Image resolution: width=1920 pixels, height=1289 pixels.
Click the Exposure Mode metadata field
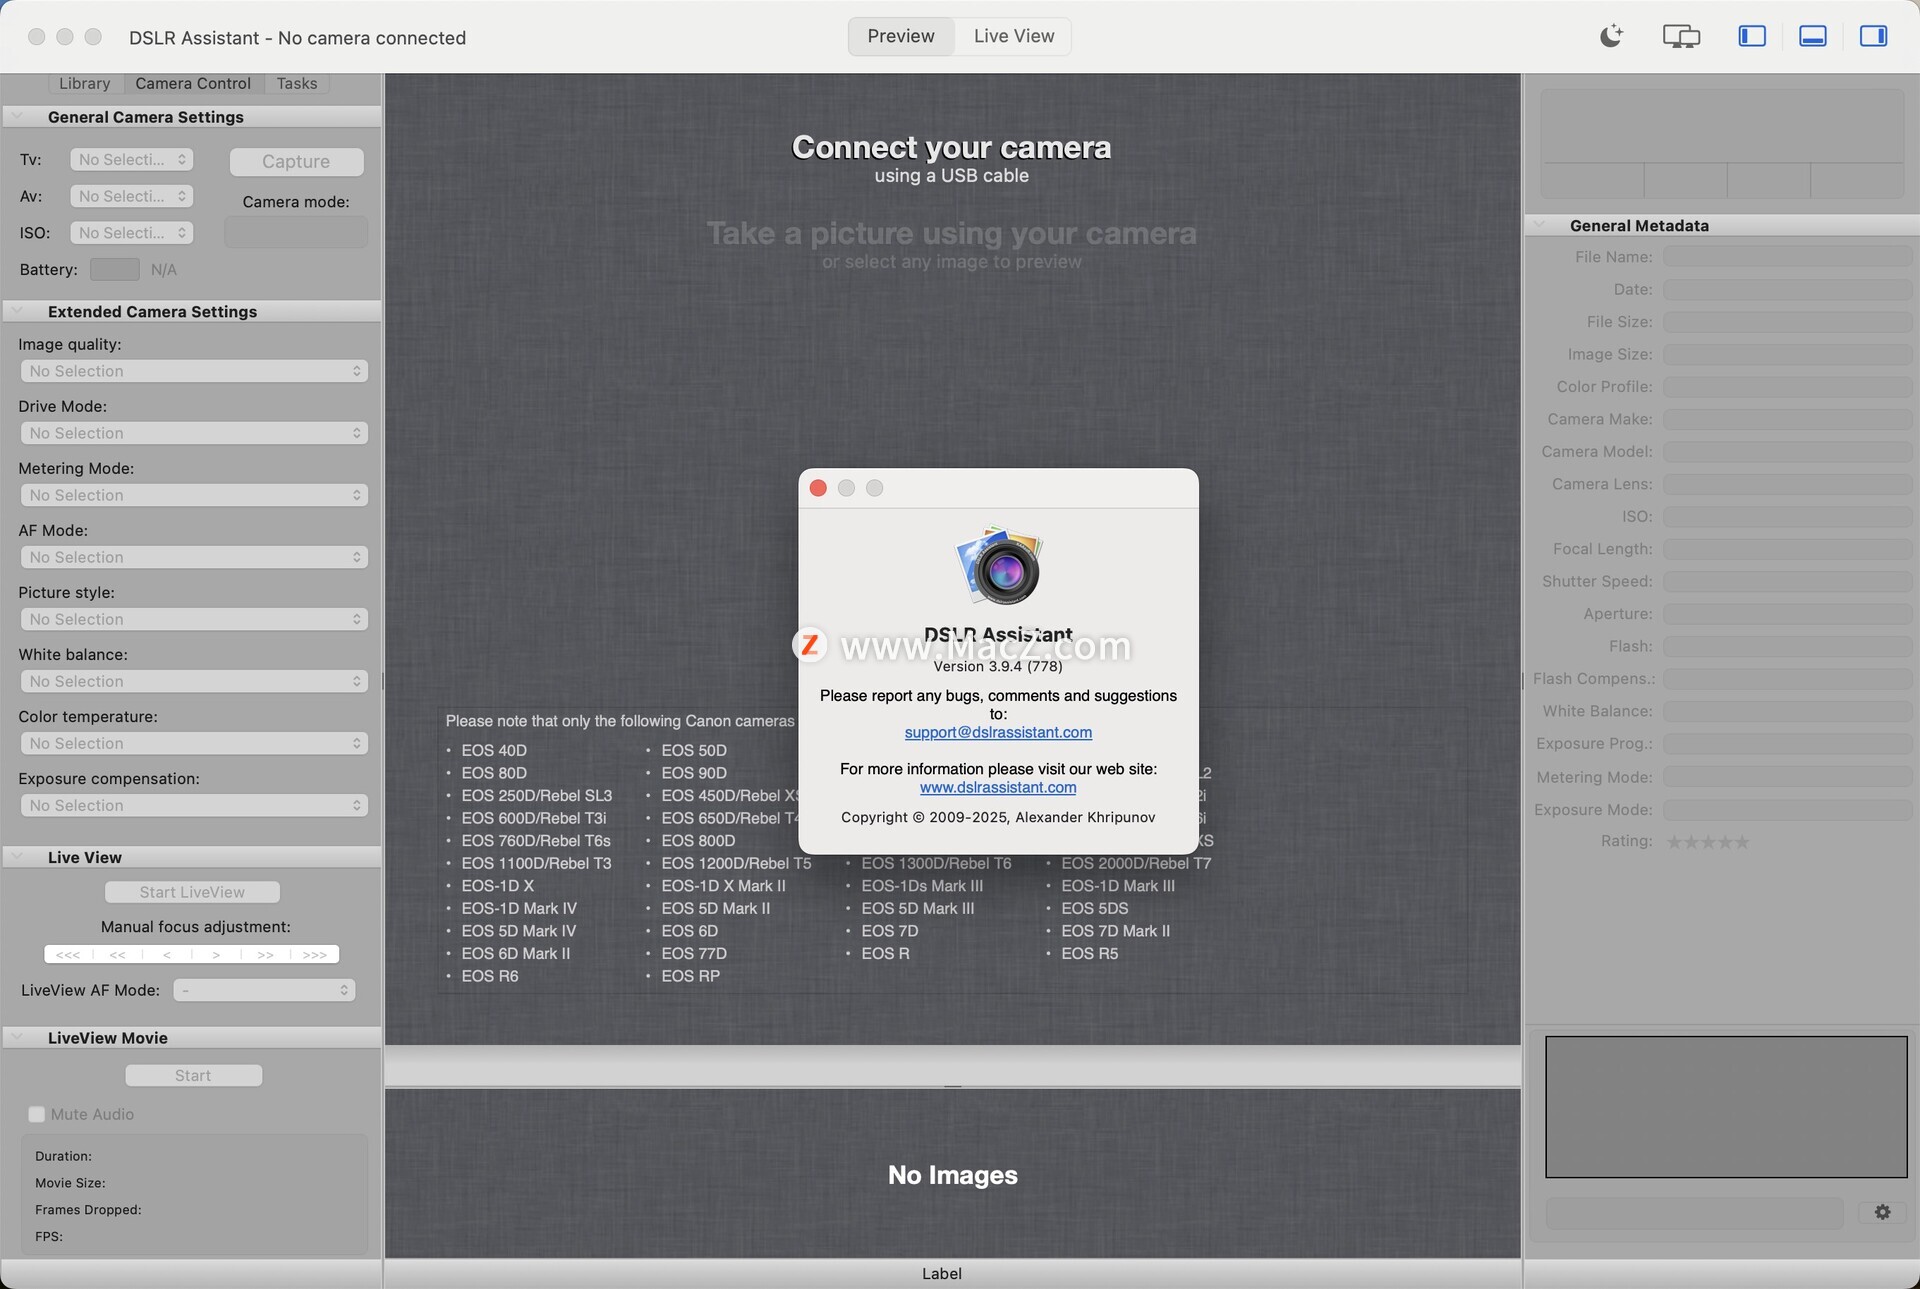tap(1787, 810)
